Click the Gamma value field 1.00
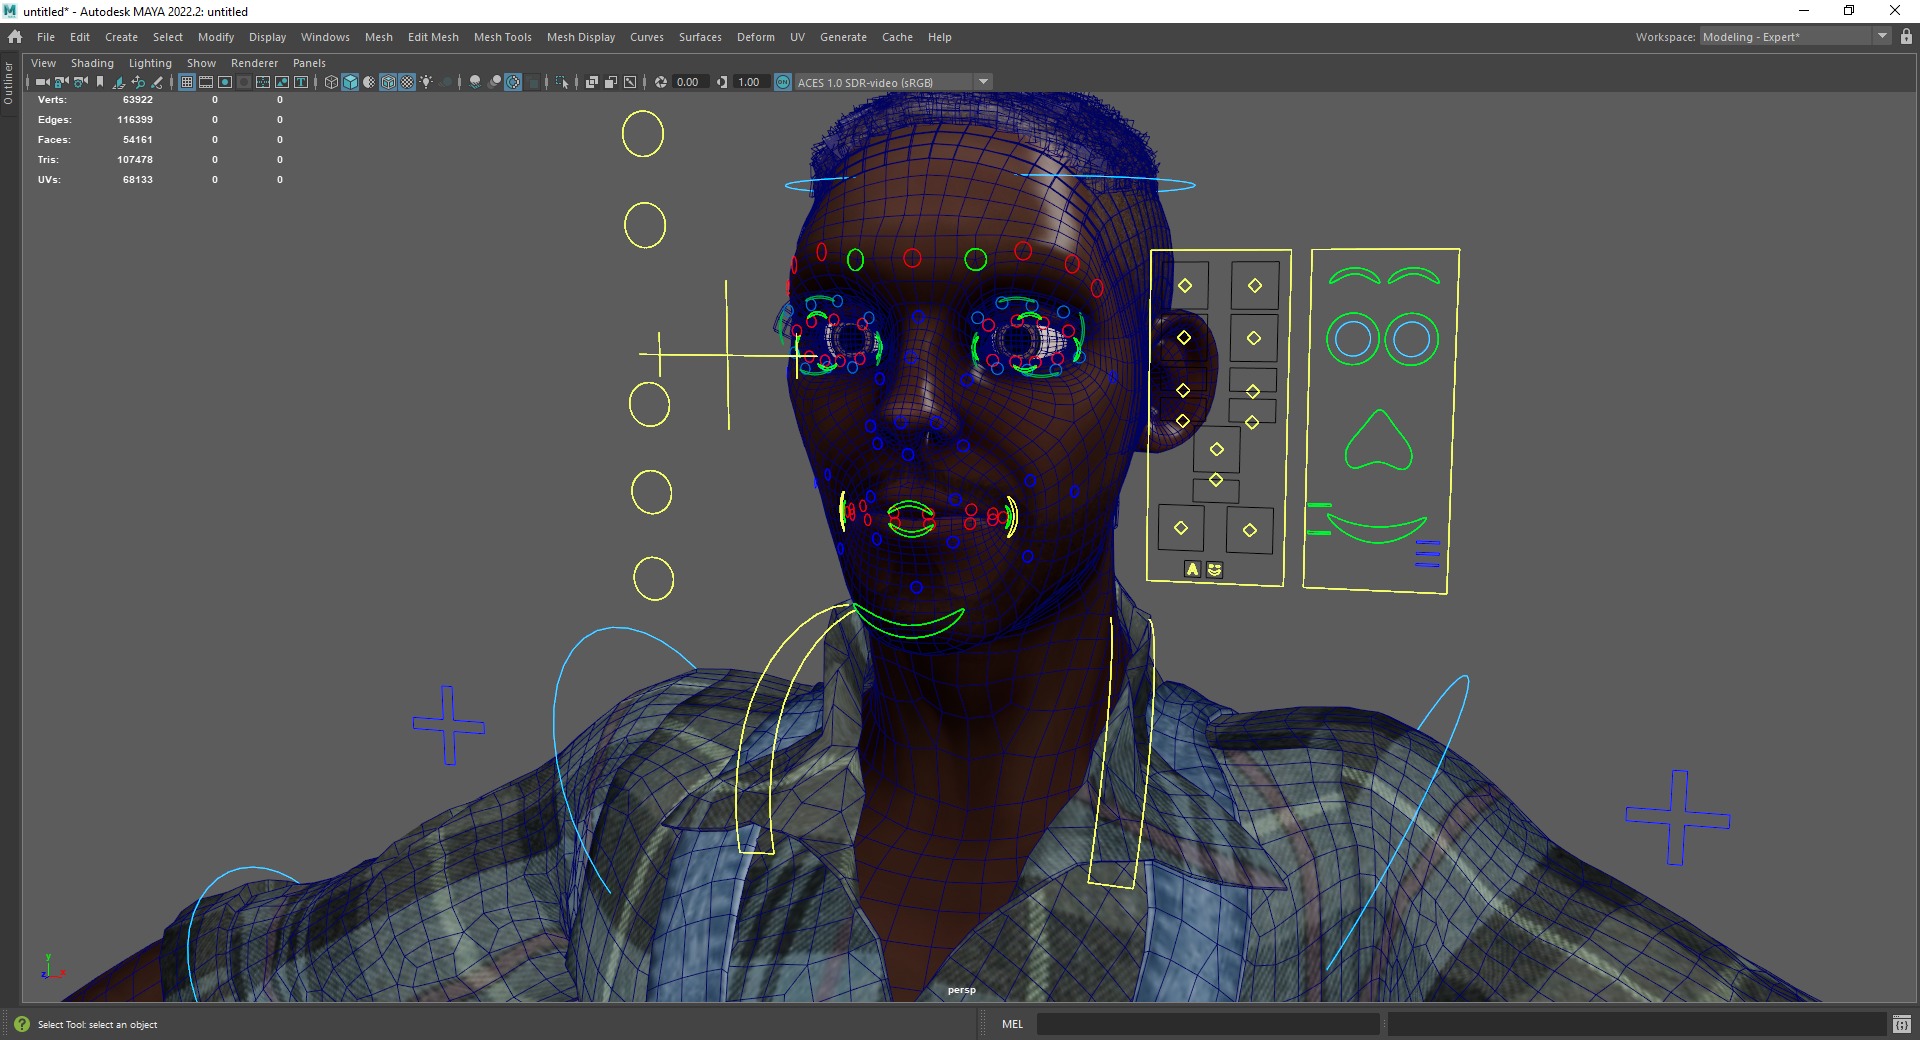1920x1040 pixels. 751,82
